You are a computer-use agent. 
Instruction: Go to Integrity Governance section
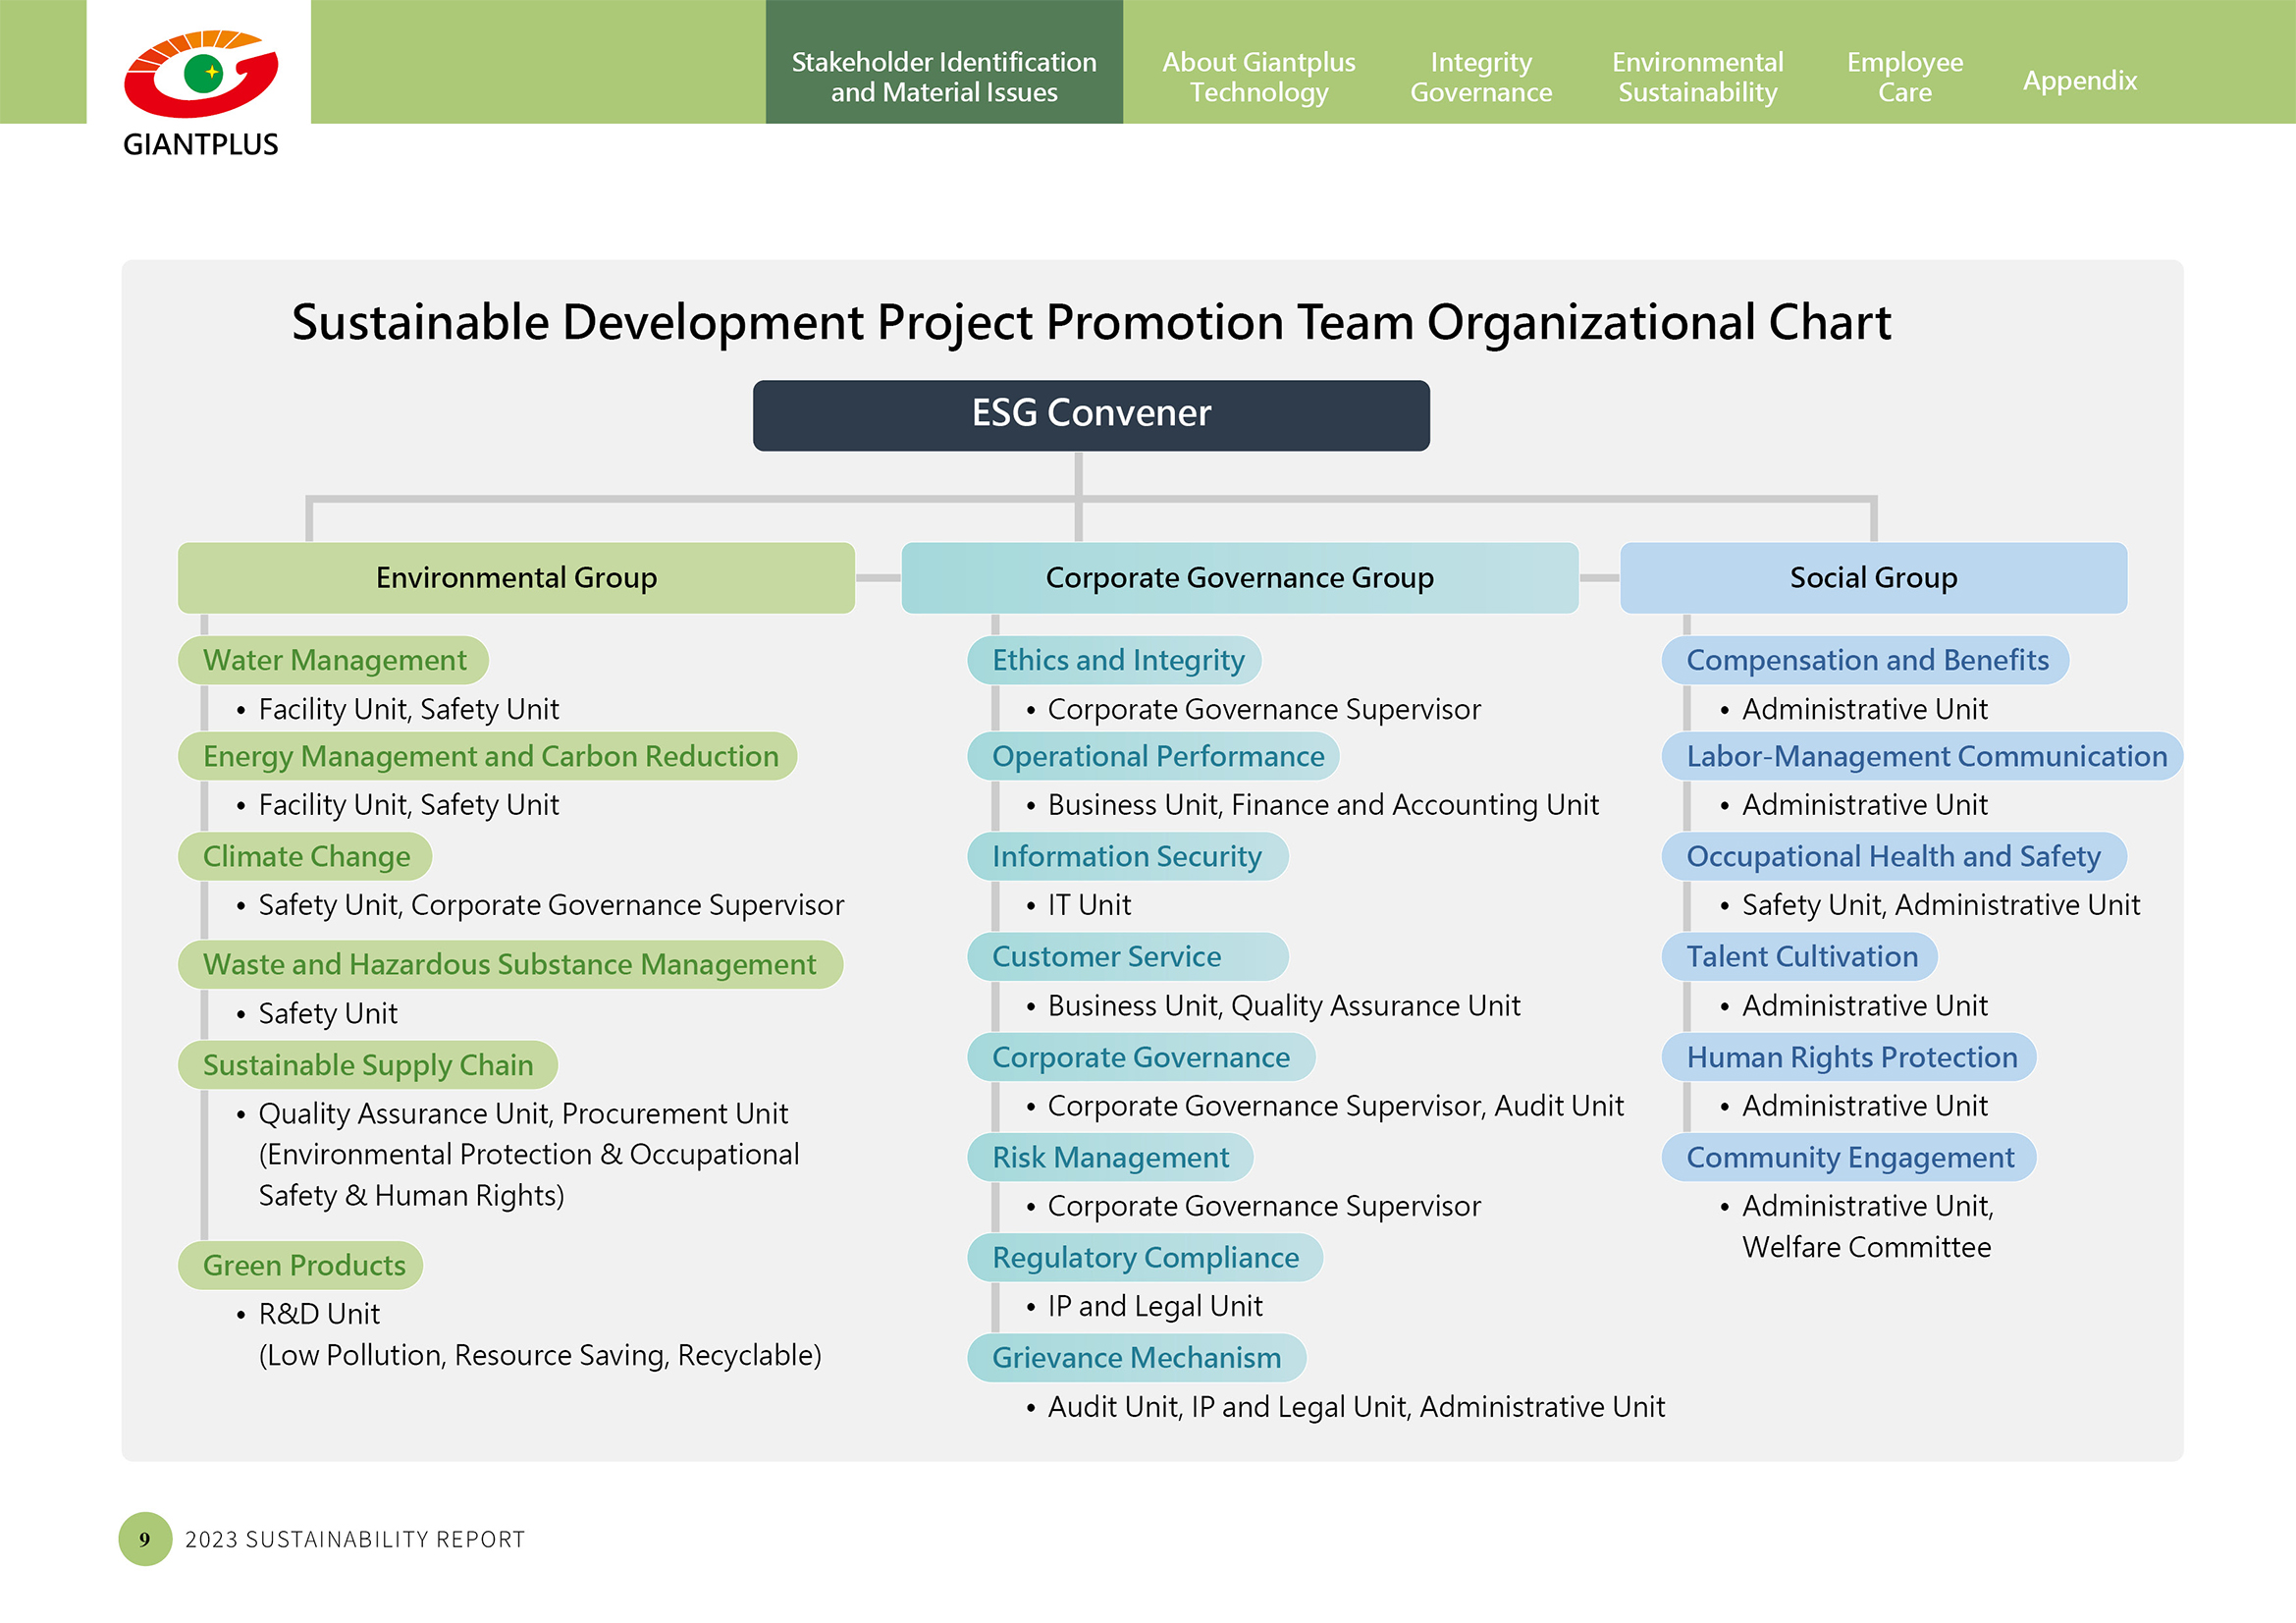[1480, 77]
